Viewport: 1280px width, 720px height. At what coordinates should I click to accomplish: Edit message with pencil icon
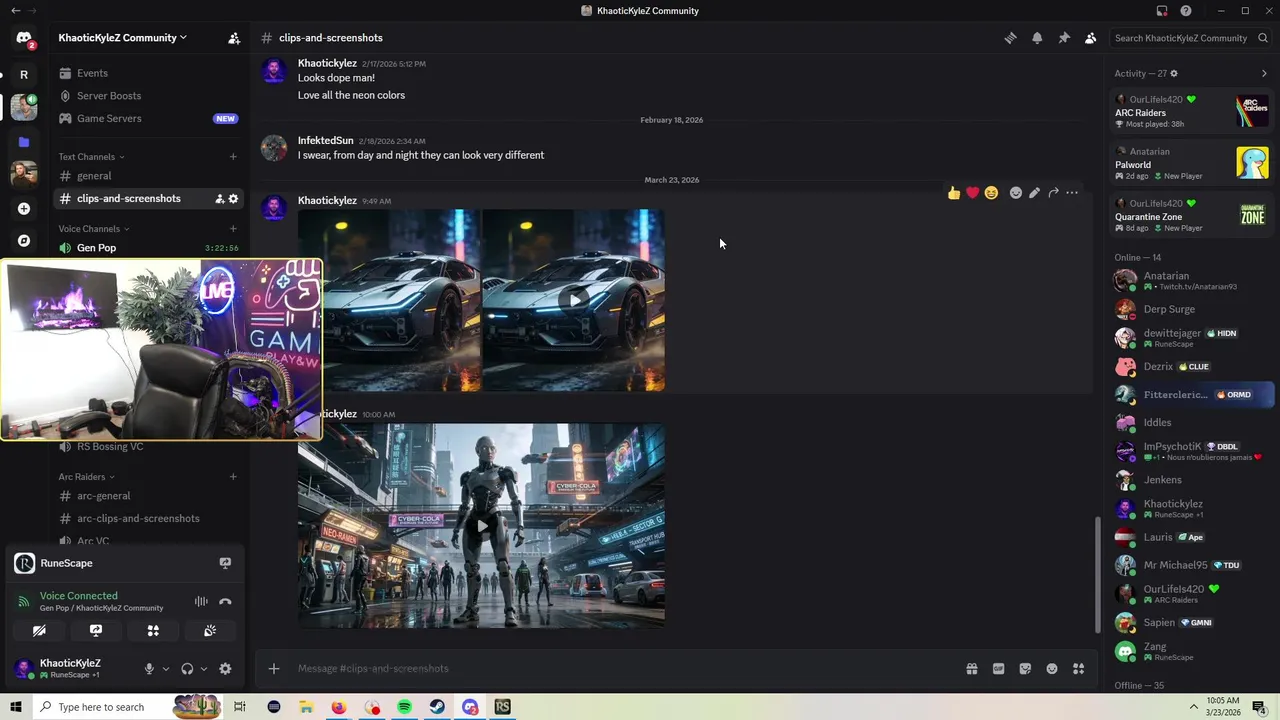(x=1034, y=193)
